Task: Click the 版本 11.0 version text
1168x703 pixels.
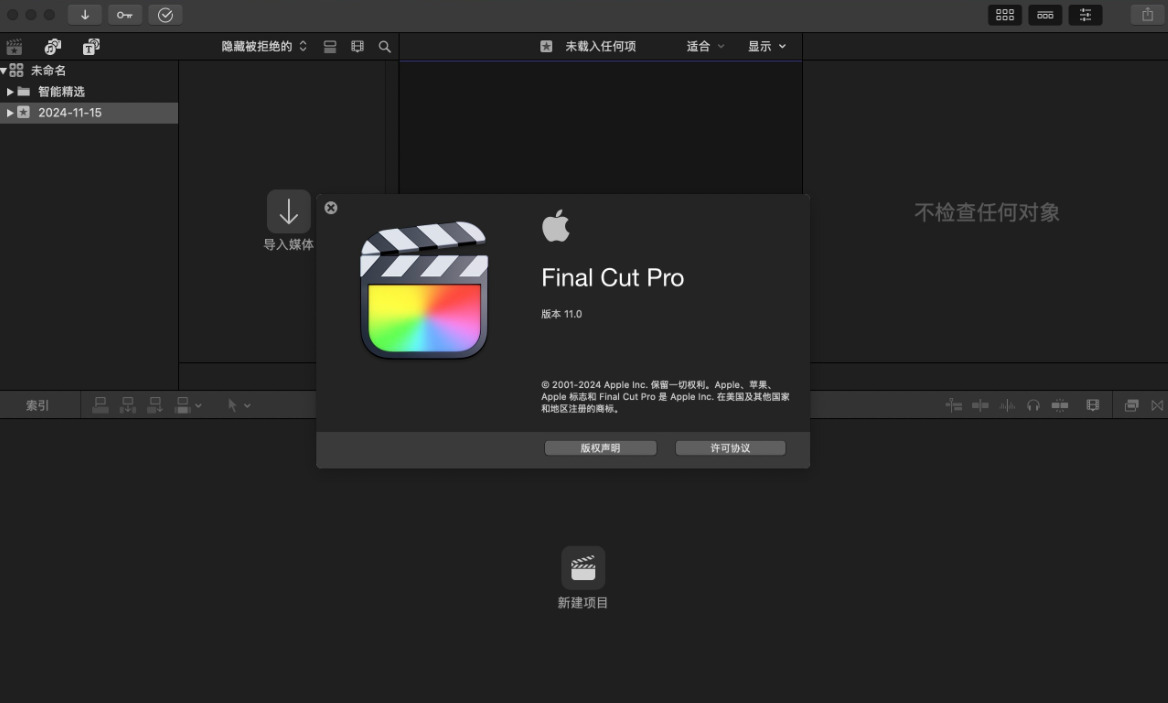Action: [562, 314]
